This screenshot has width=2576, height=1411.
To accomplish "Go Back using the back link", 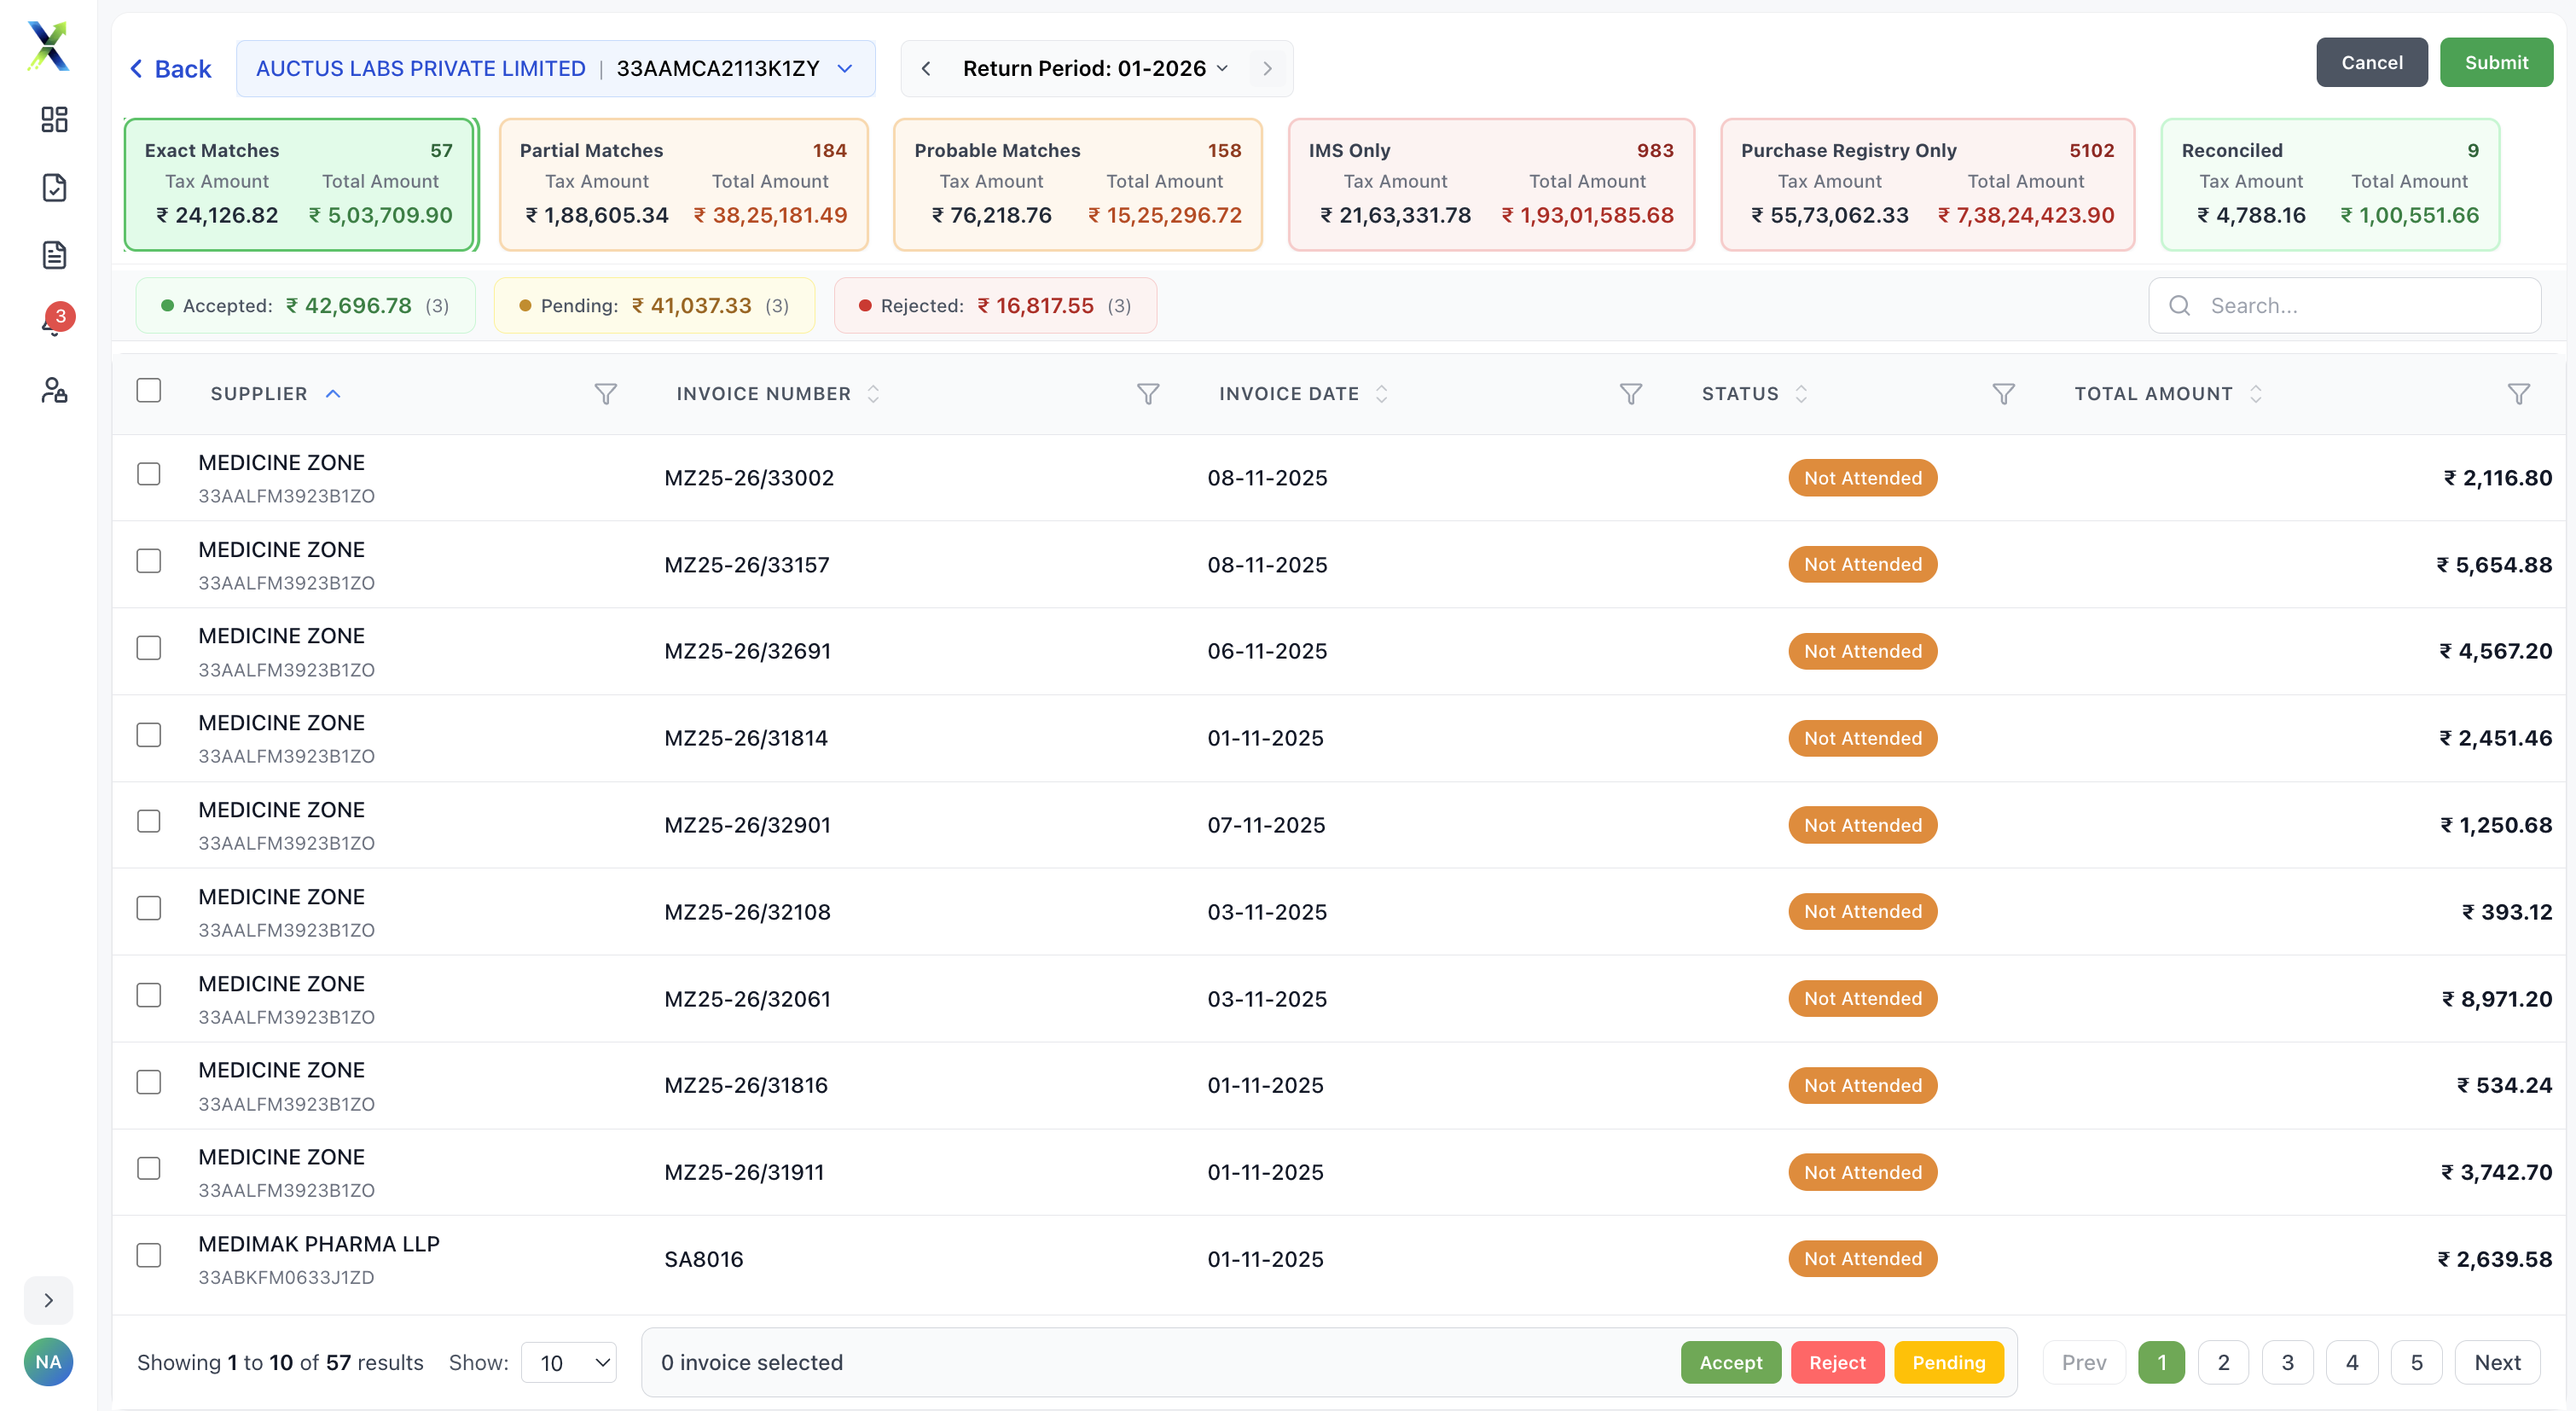I will tap(170, 68).
